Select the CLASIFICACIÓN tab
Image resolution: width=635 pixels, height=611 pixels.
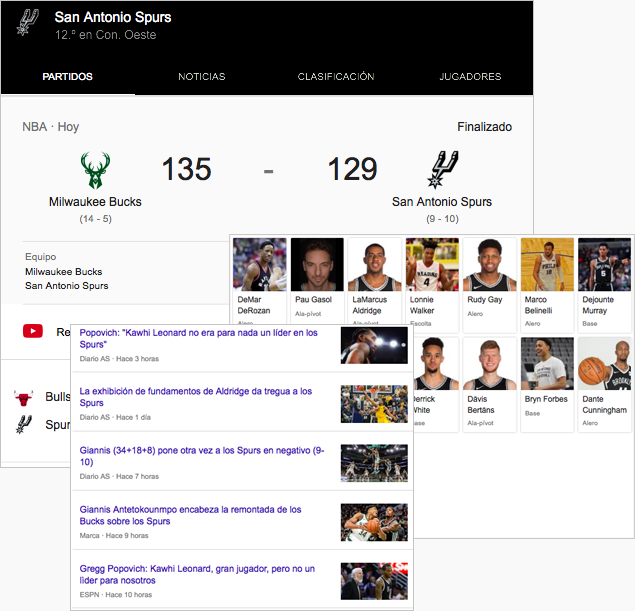click(336, 77)
